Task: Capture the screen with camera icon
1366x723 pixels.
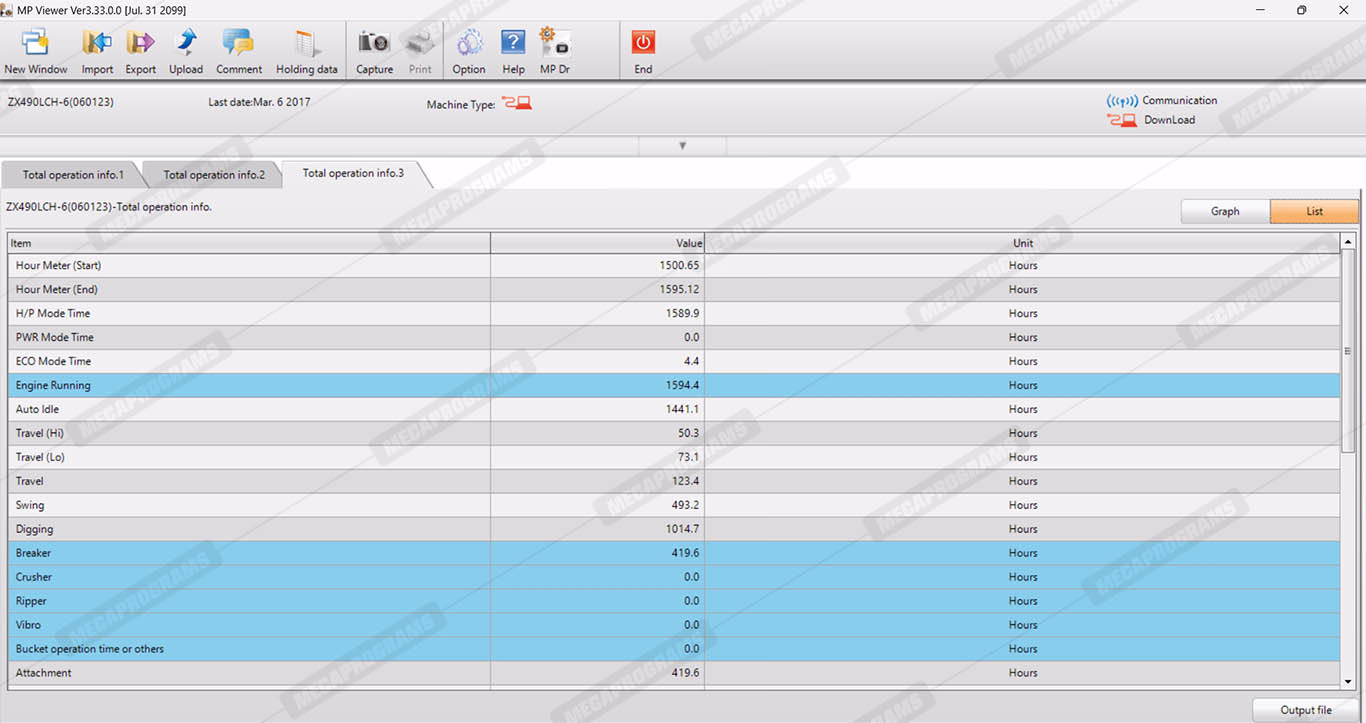Action: coord(374,51)
